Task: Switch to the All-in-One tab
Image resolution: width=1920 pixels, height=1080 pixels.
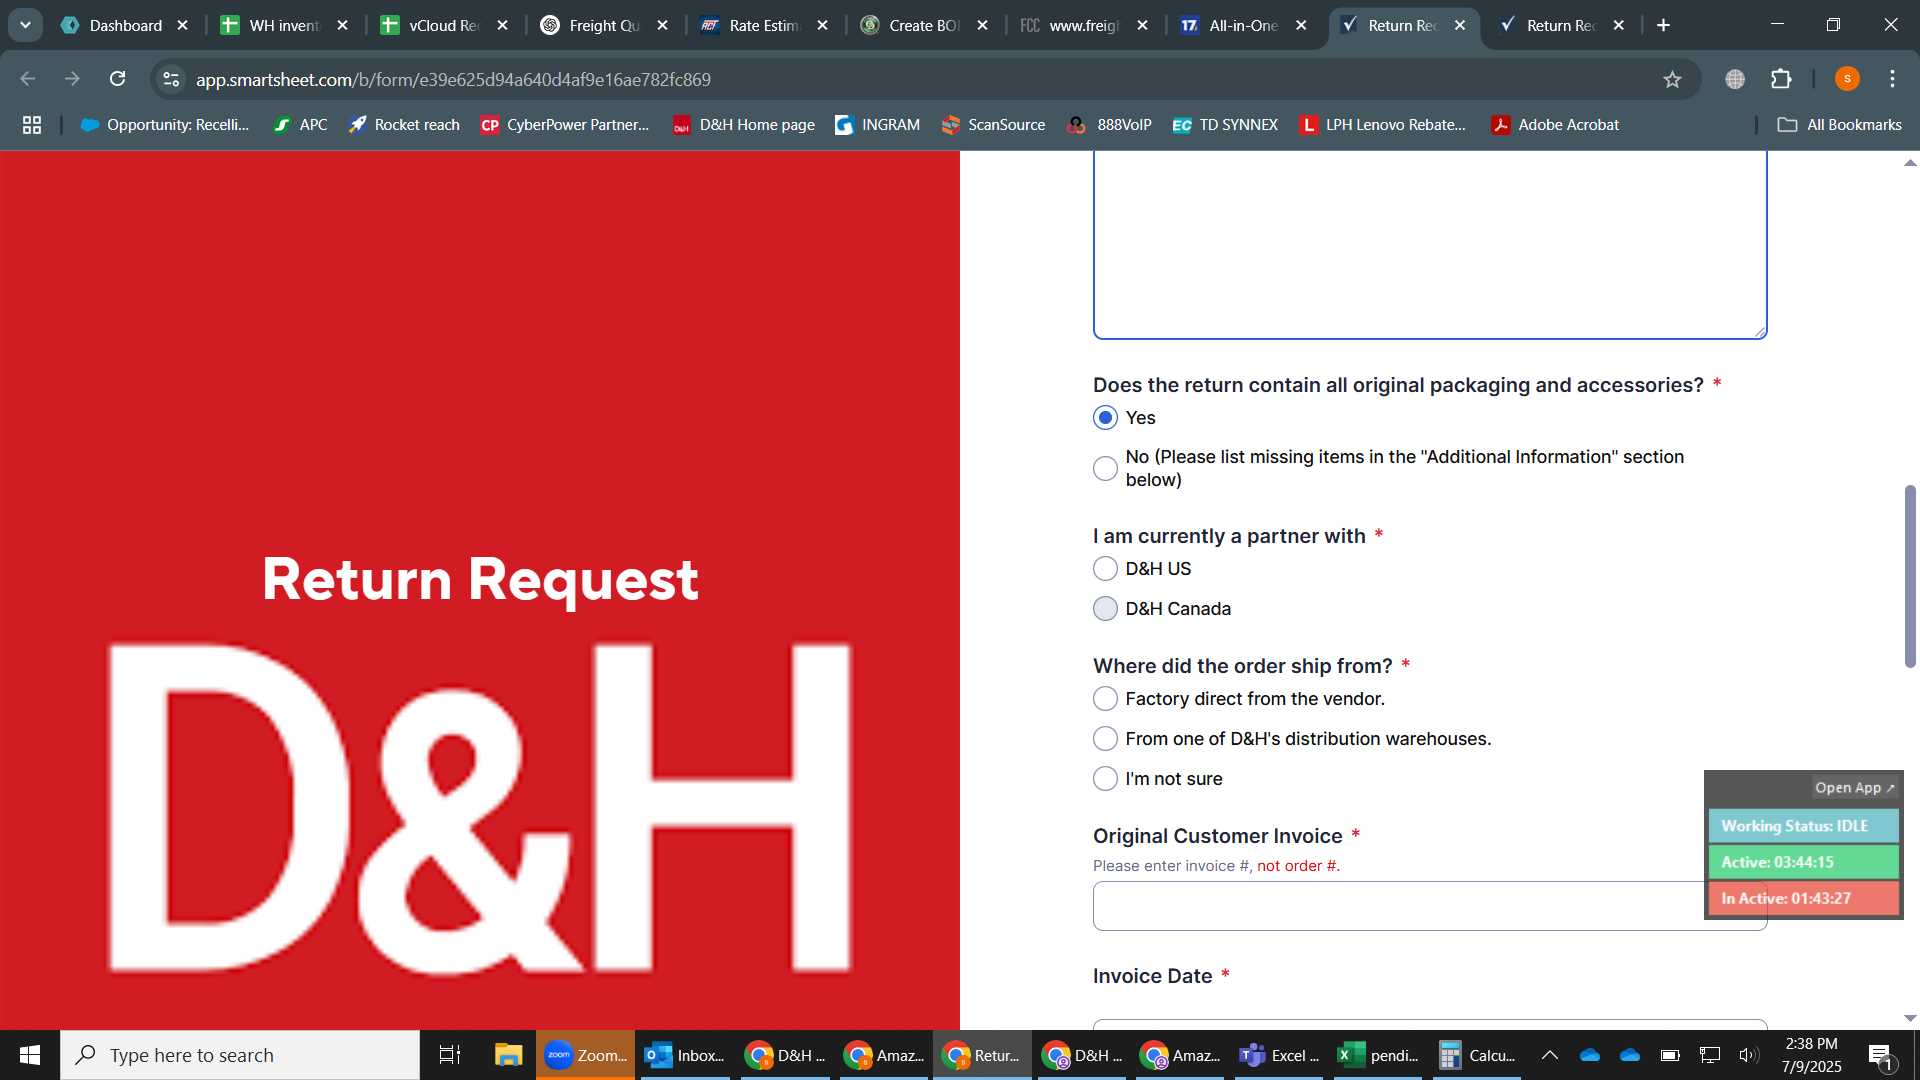Action: 1242,26
